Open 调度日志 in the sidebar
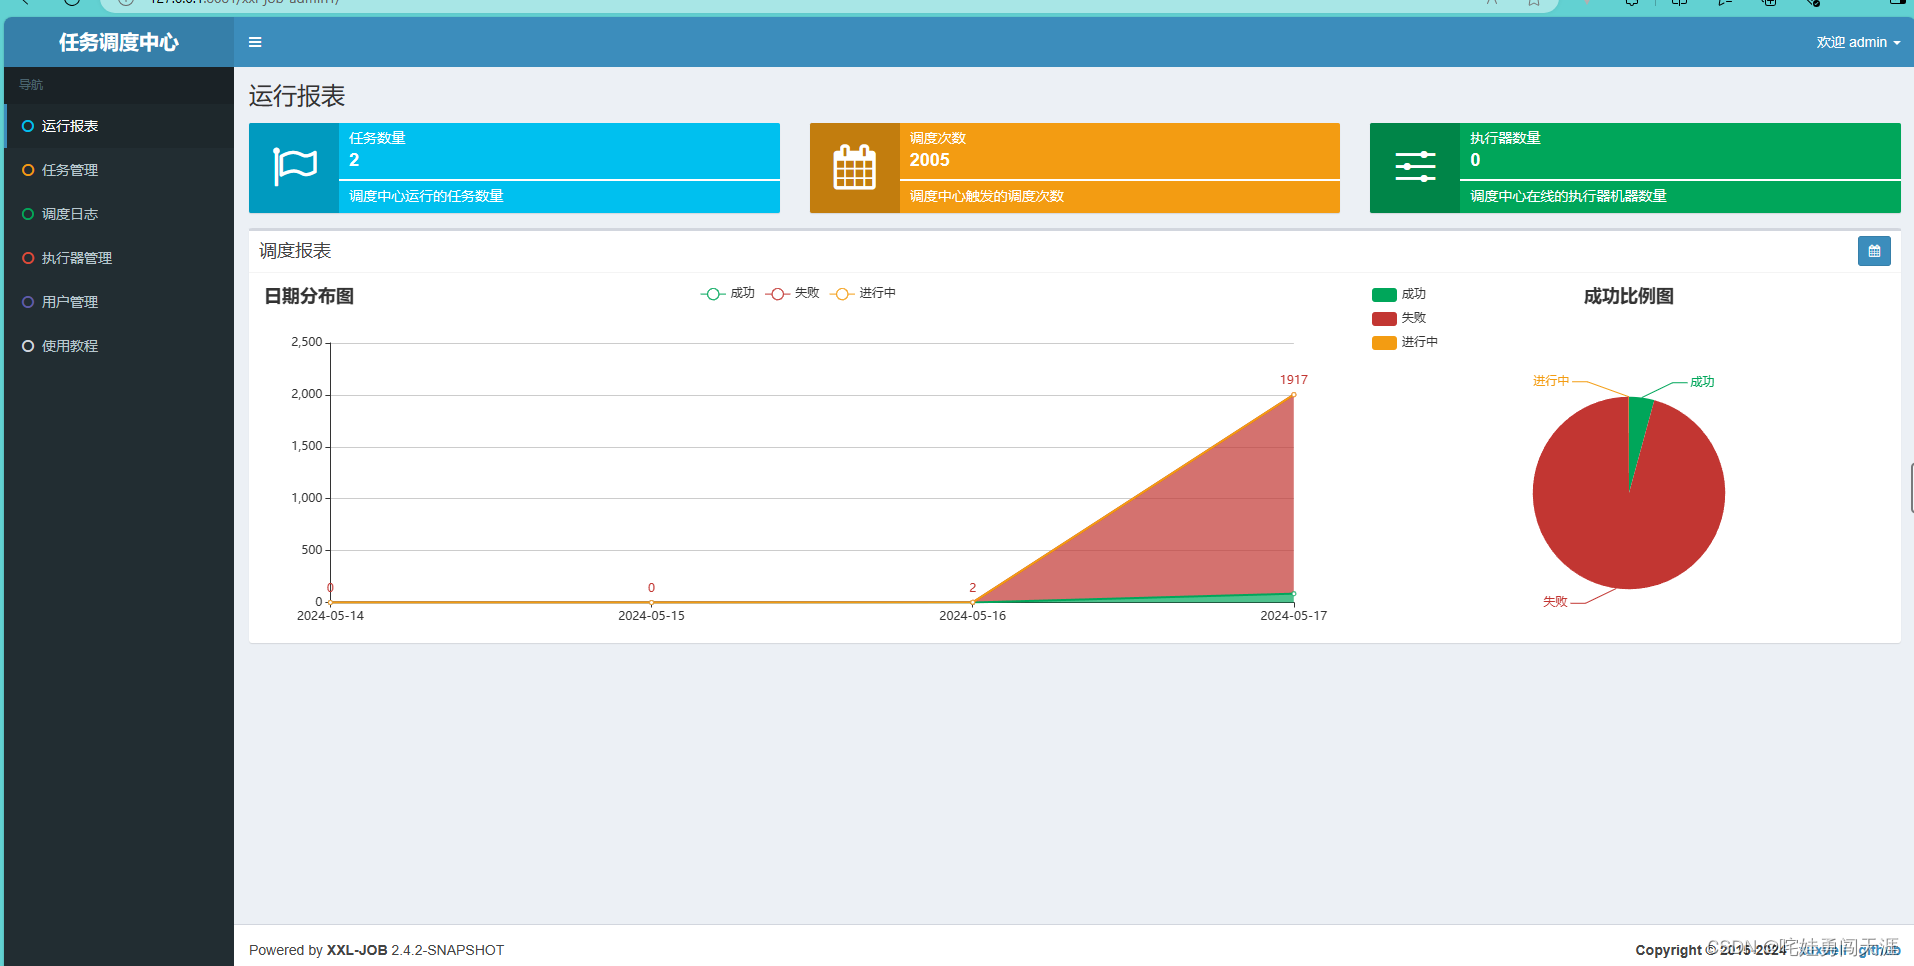1914x966 pixels. click(119, 214)
